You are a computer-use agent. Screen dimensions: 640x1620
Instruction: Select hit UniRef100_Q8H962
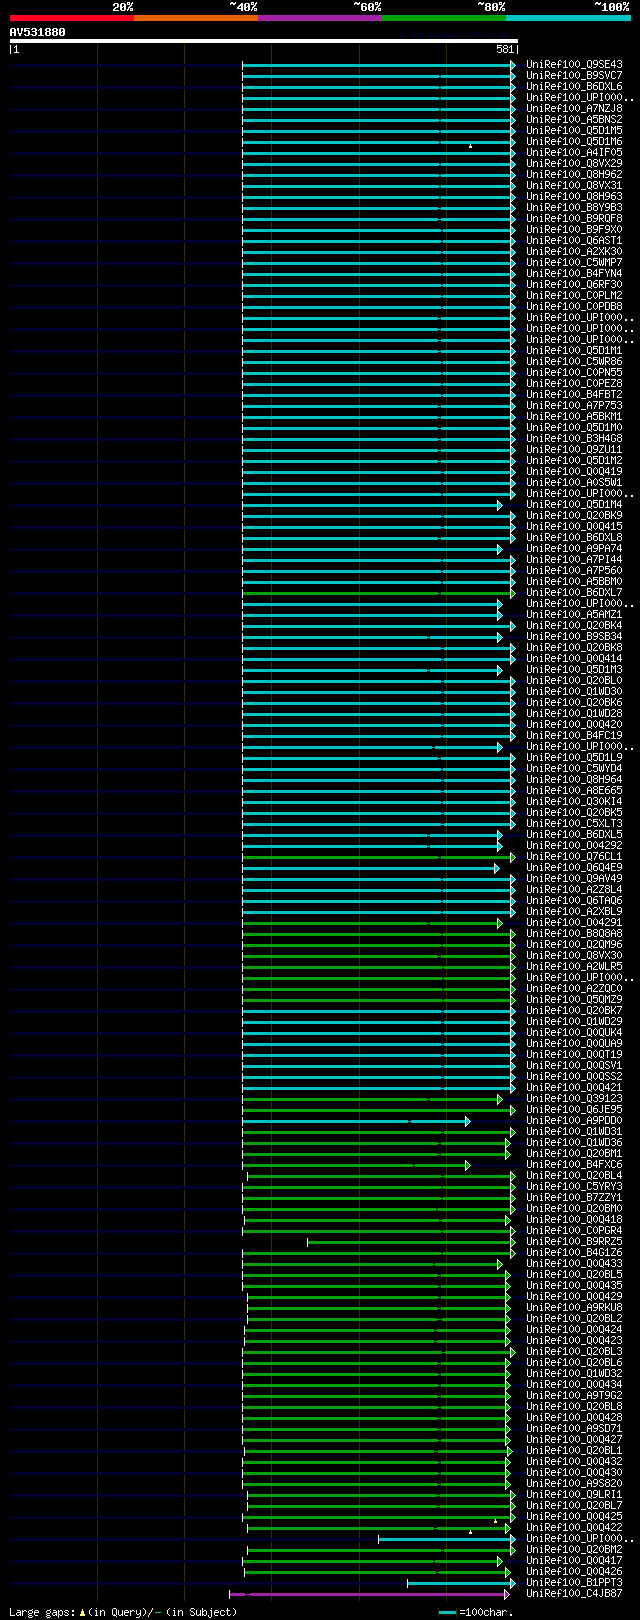tap(574, 175)
